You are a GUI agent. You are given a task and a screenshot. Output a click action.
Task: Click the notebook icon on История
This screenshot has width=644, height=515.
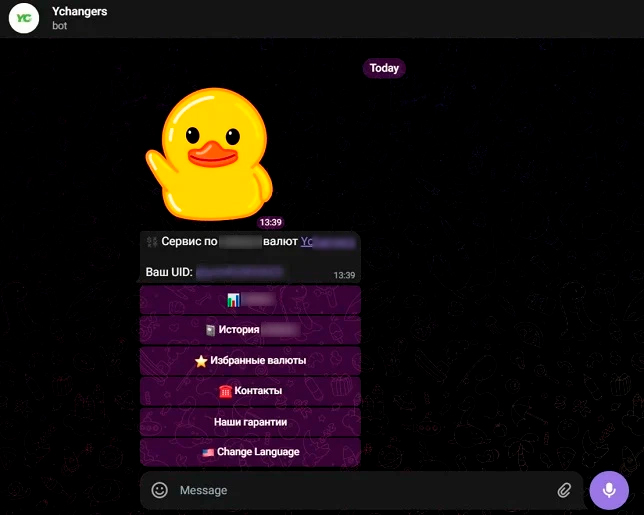click(x=210, y=329)
